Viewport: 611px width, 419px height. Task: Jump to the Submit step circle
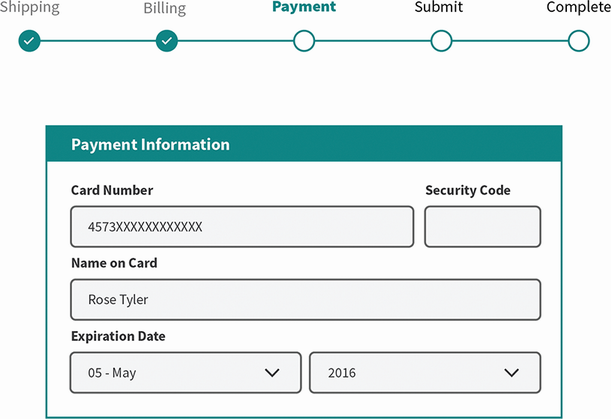point(441,41)
